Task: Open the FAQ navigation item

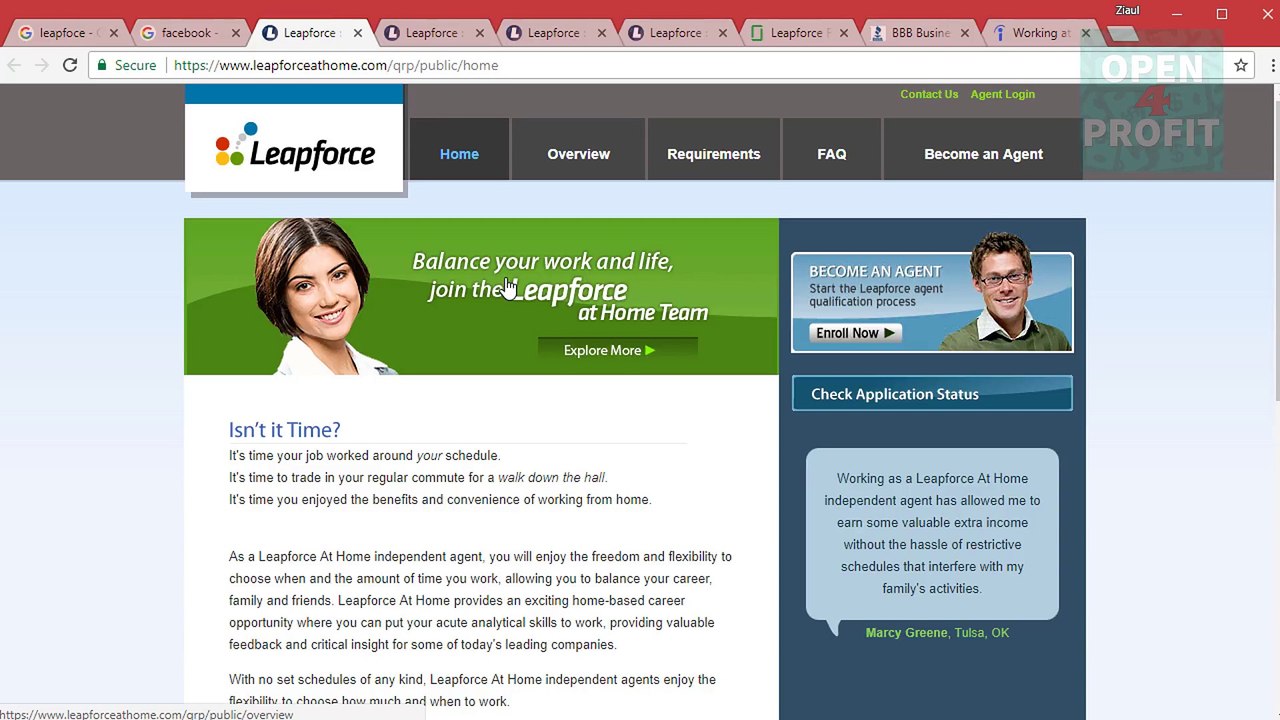Action: click(831, 154)
